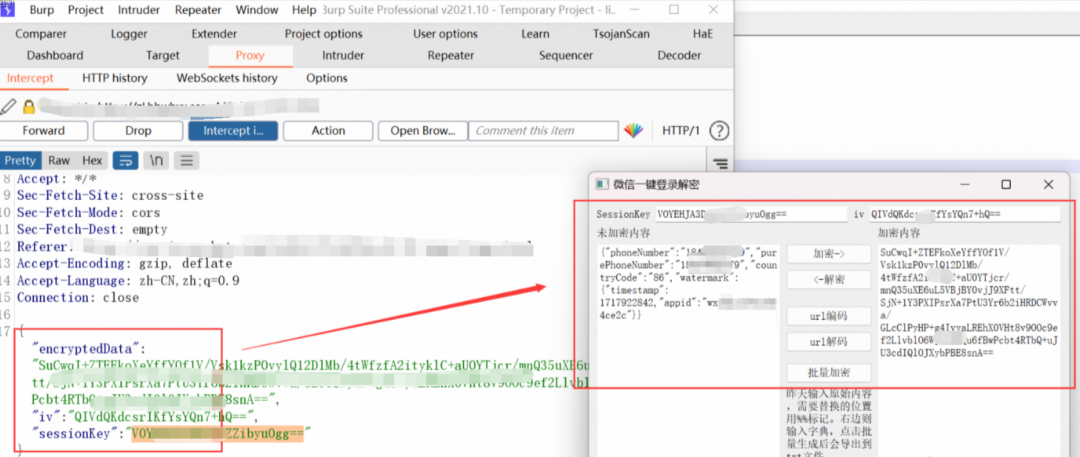The image size is (1080, 457).
Task: Click the Open Browser button
Action: pos(422,131)
